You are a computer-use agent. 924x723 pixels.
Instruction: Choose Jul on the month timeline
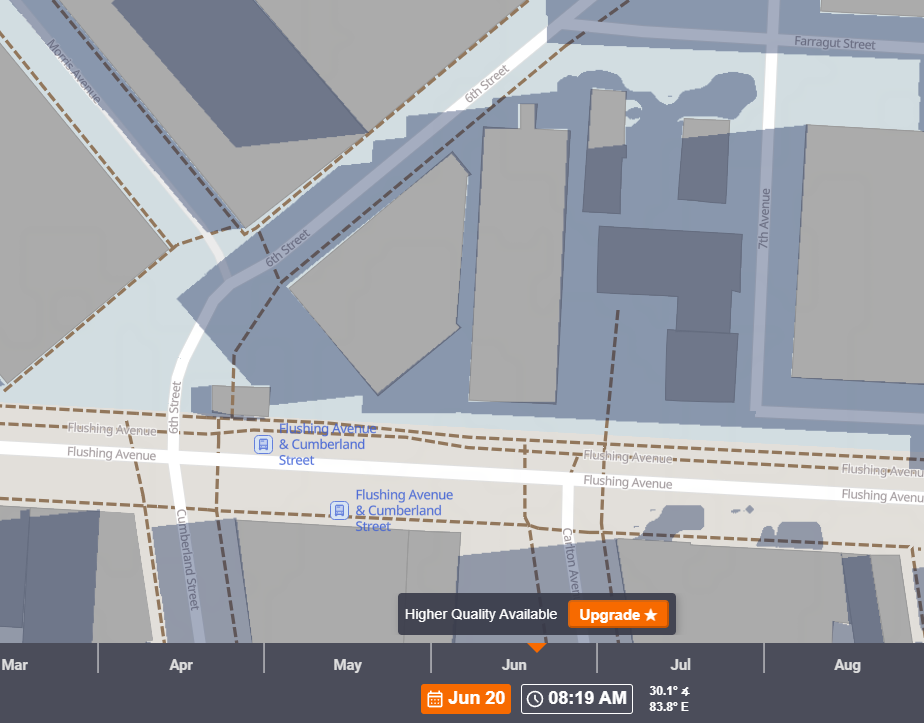pos(681,665)
